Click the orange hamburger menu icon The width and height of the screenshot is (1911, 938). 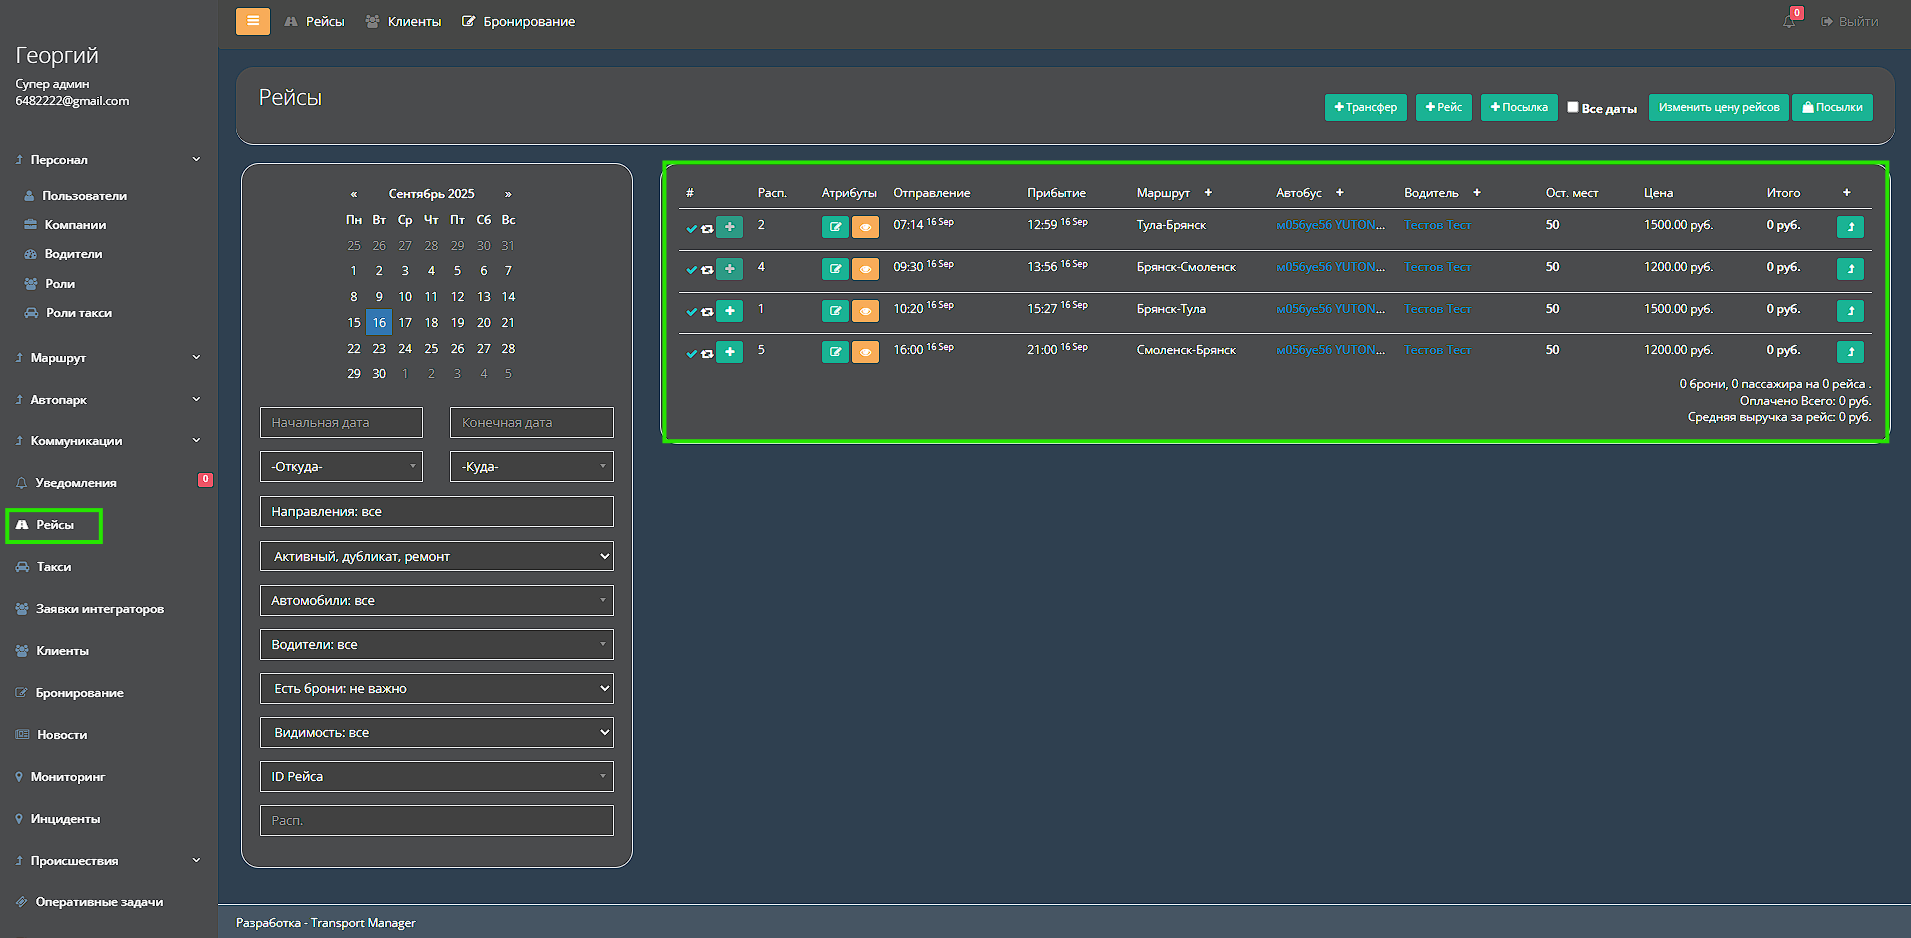click(x=252, y=21)
